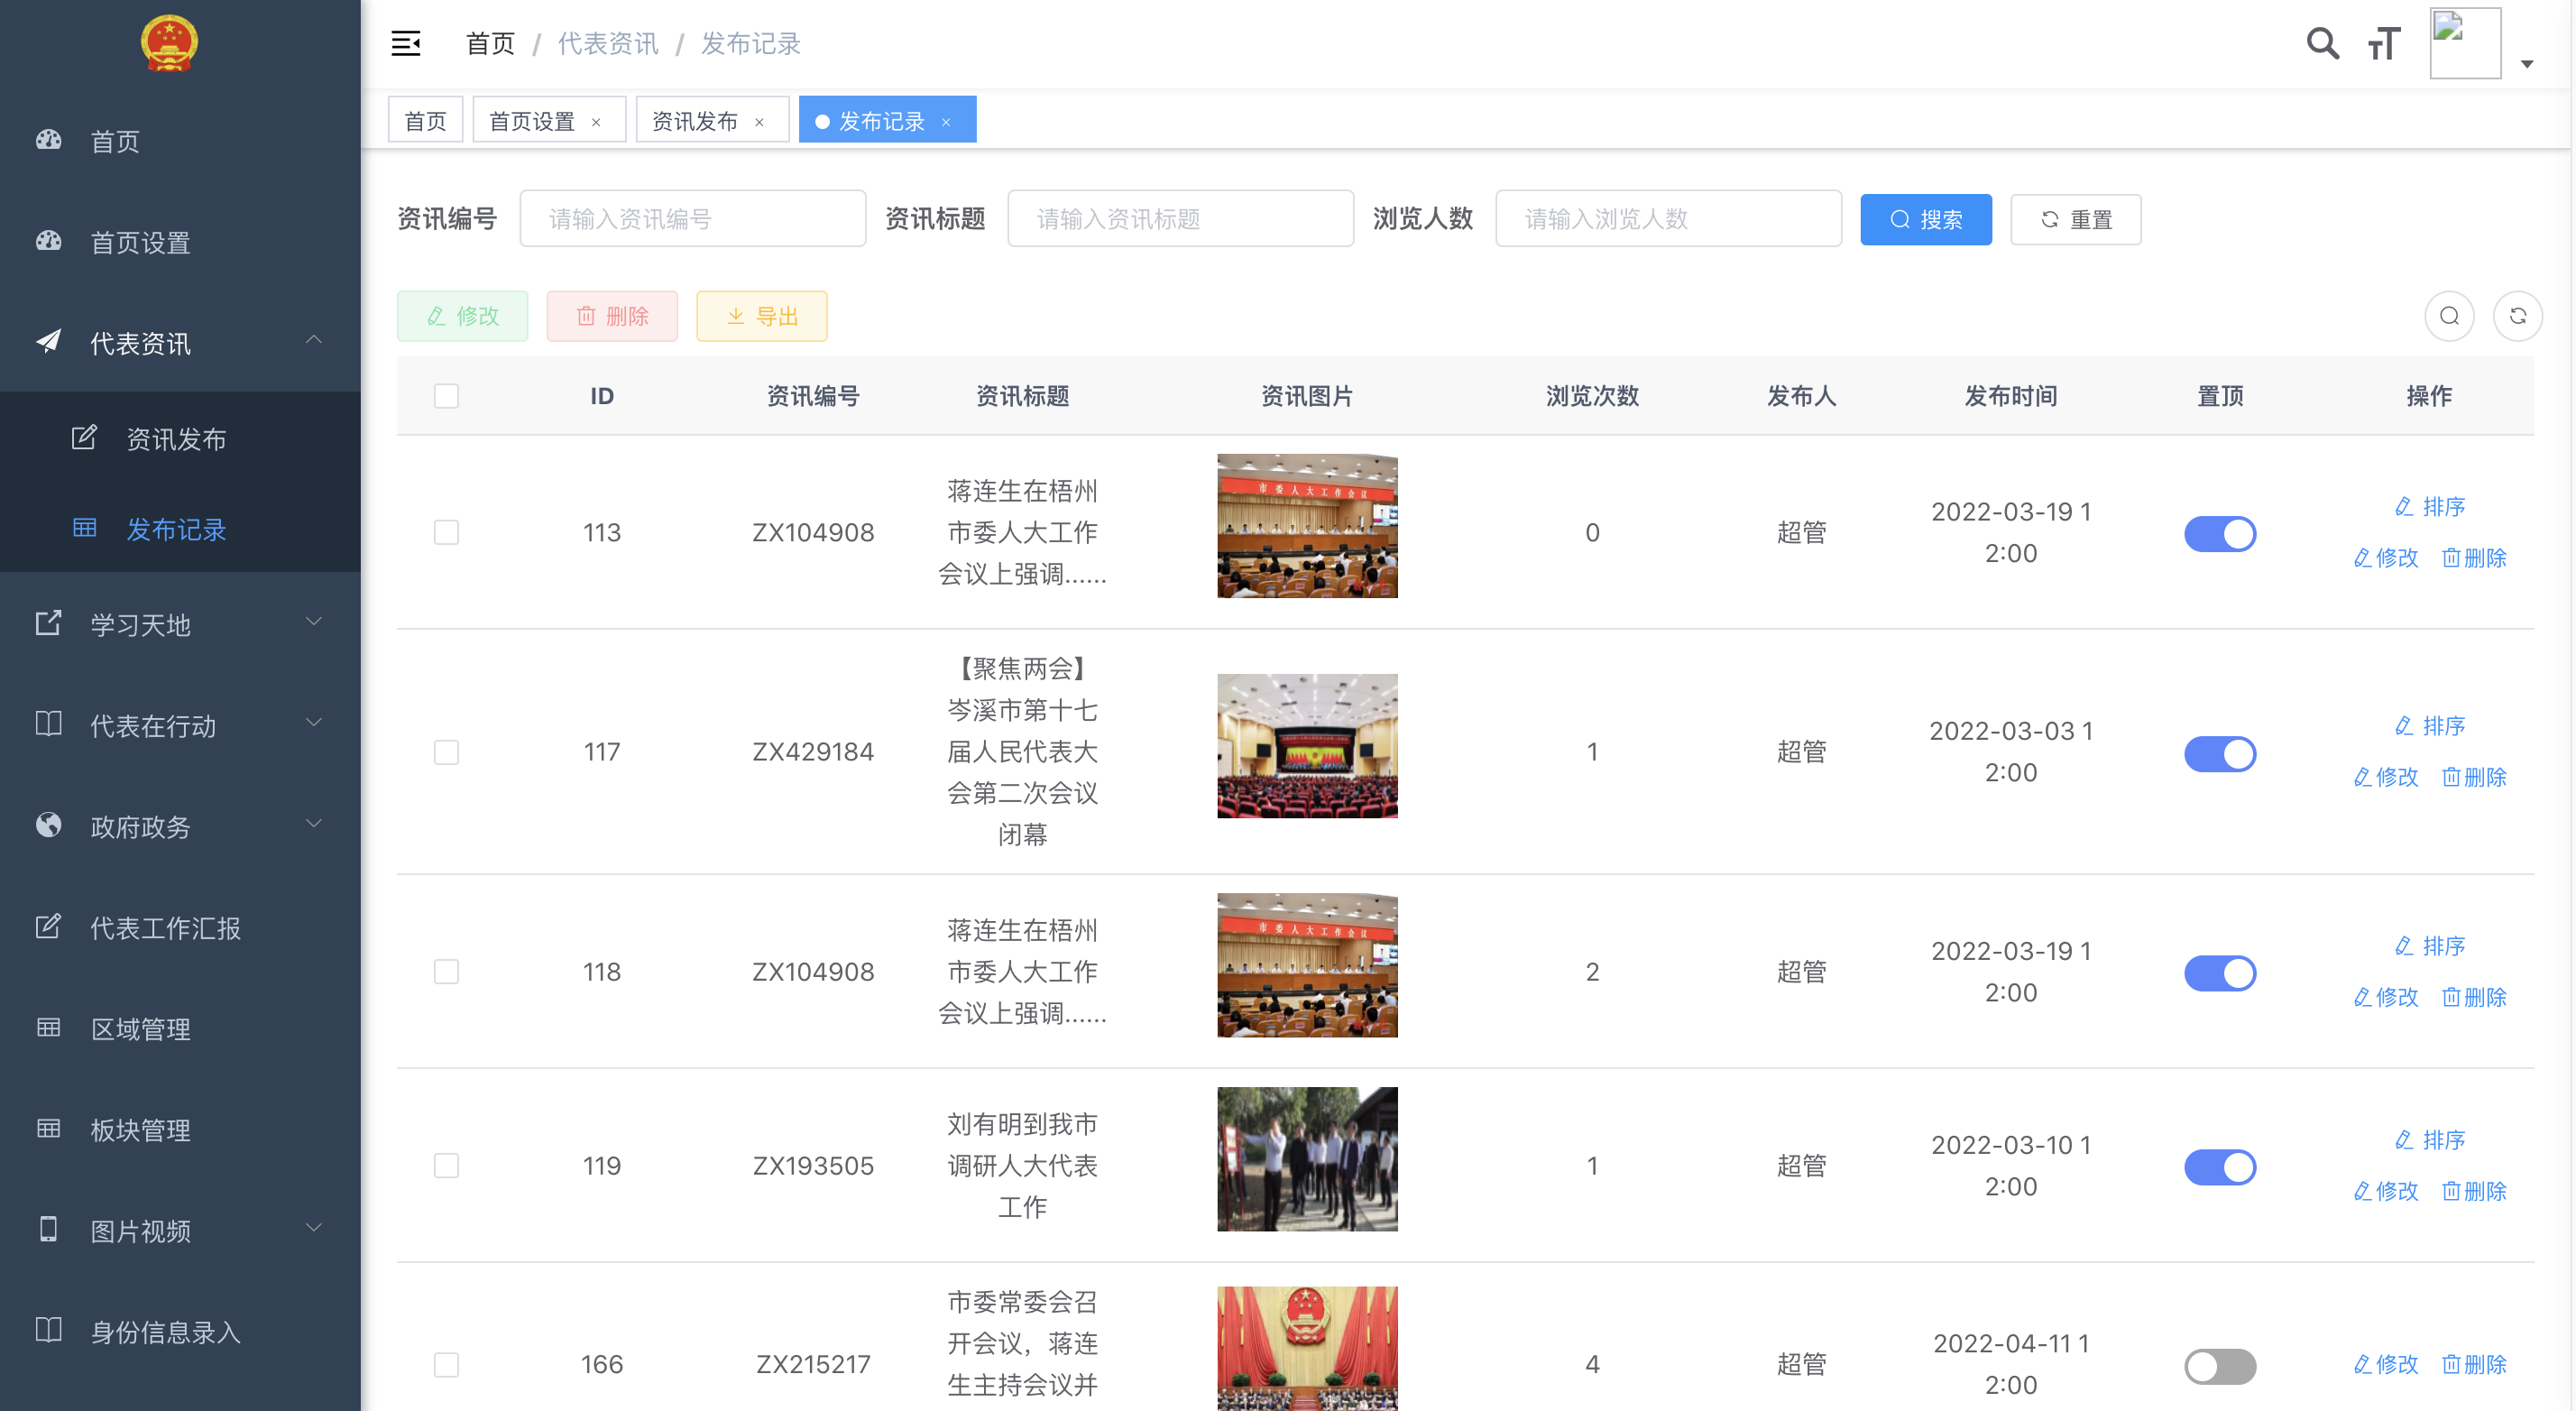Click the round refresh table icon
2576x1411 pixels.
(x=2518, y=316)
